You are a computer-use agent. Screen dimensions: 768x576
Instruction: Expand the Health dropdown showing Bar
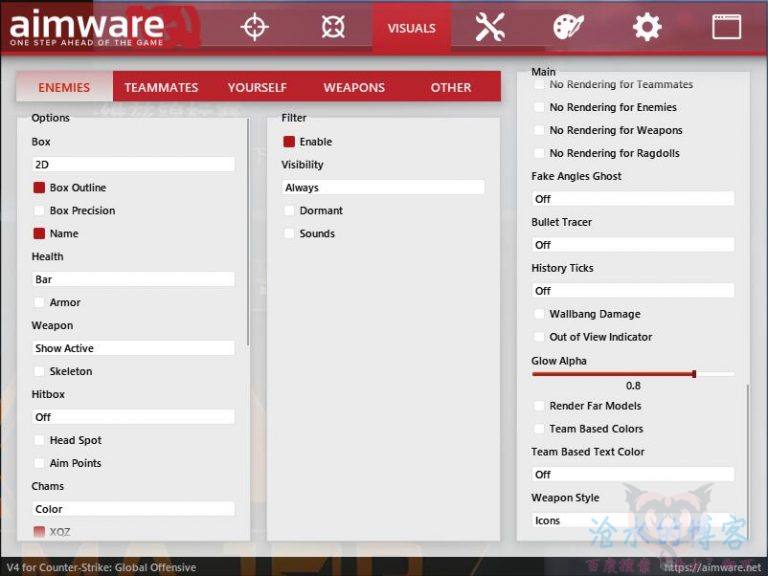pos(134,279)
